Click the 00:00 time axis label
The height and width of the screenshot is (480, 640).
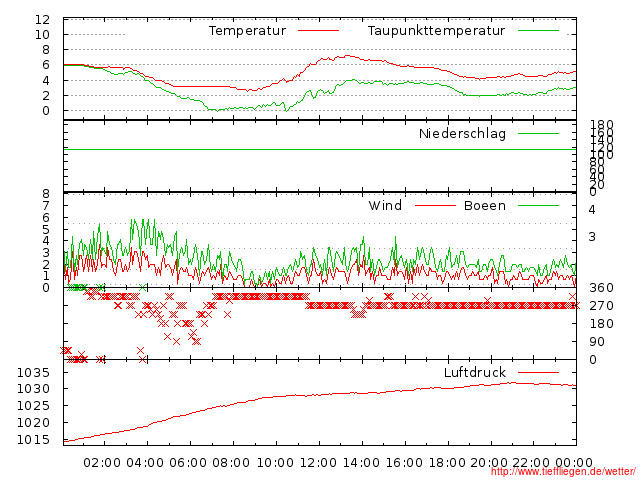574,463
